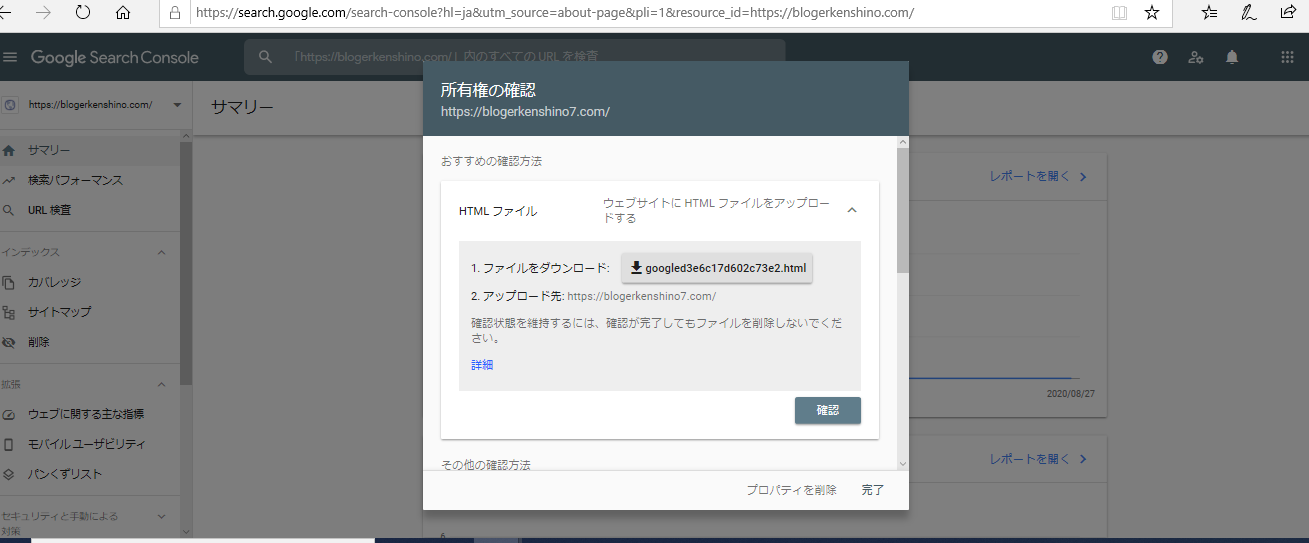Open the reading view book icon
The image size is (1309, 543).
pyautogui.click(x=1119, y=13)
